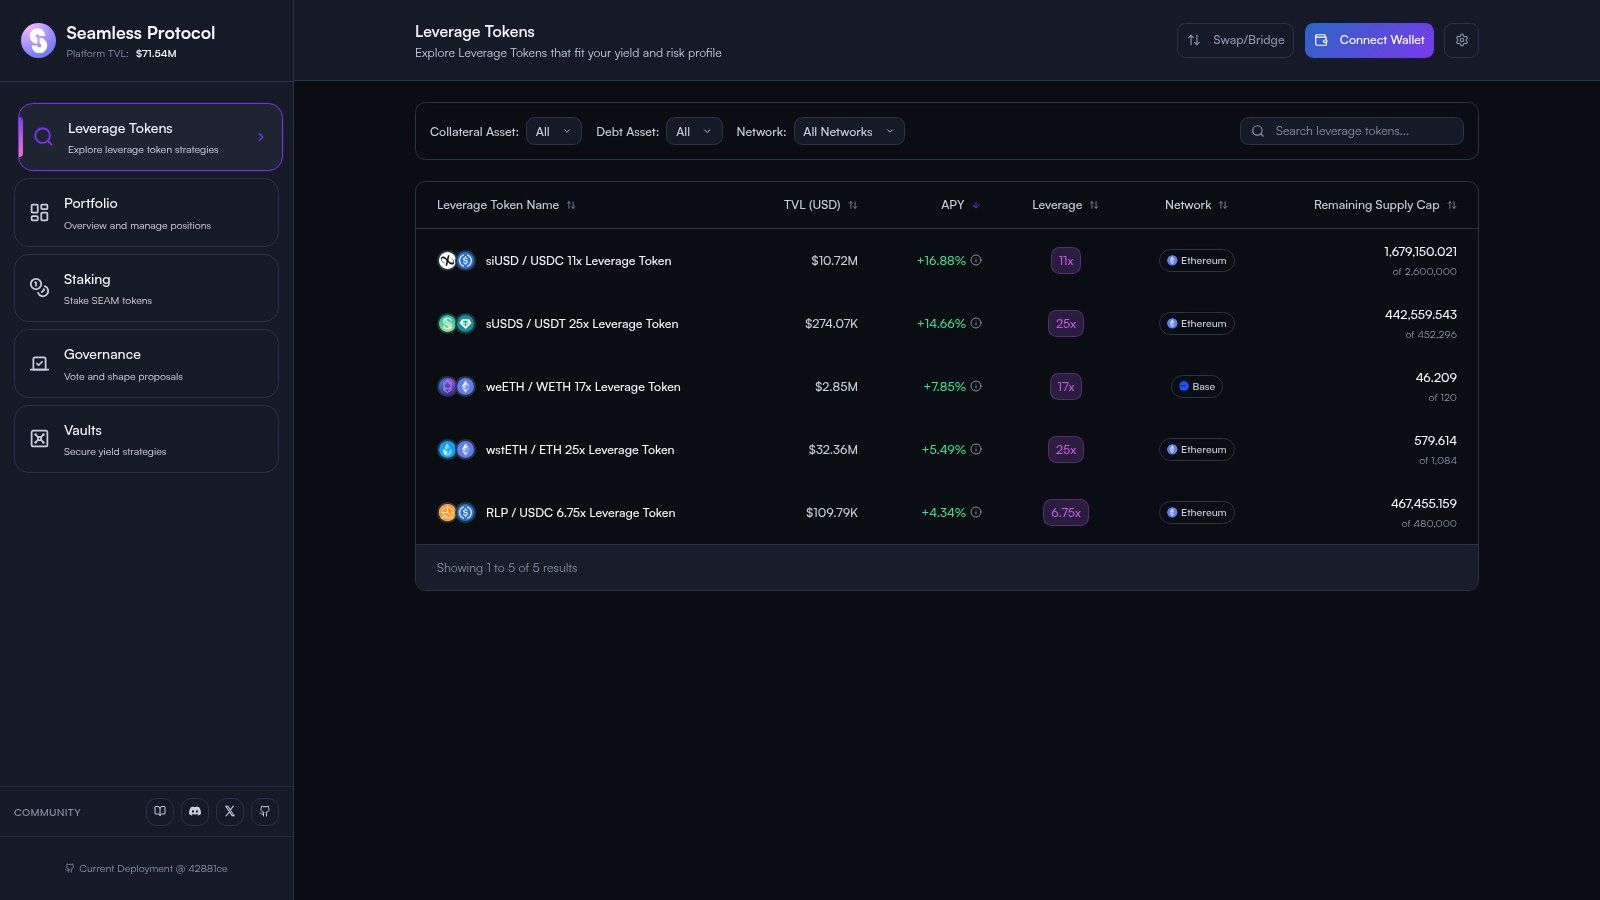Select Portfolio in the sidebar

[x=146, y=212]
